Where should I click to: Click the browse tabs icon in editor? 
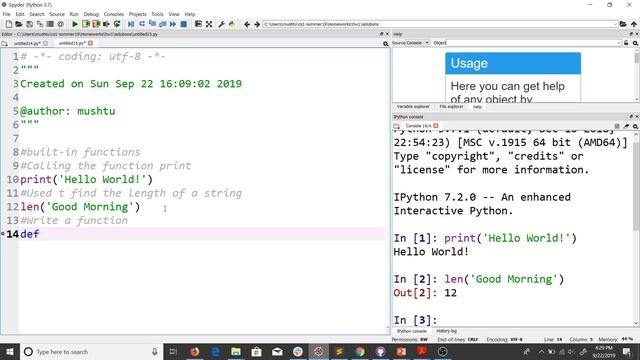click(4, 43)
